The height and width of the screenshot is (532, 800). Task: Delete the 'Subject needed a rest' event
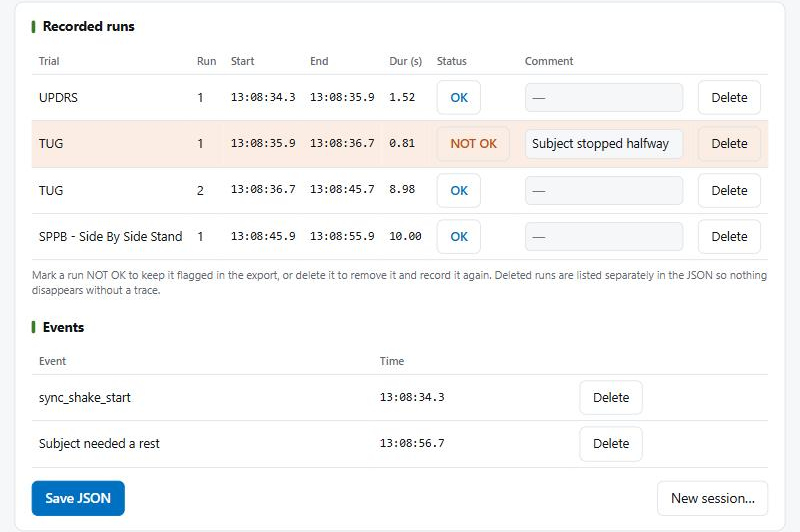(611, 444)
